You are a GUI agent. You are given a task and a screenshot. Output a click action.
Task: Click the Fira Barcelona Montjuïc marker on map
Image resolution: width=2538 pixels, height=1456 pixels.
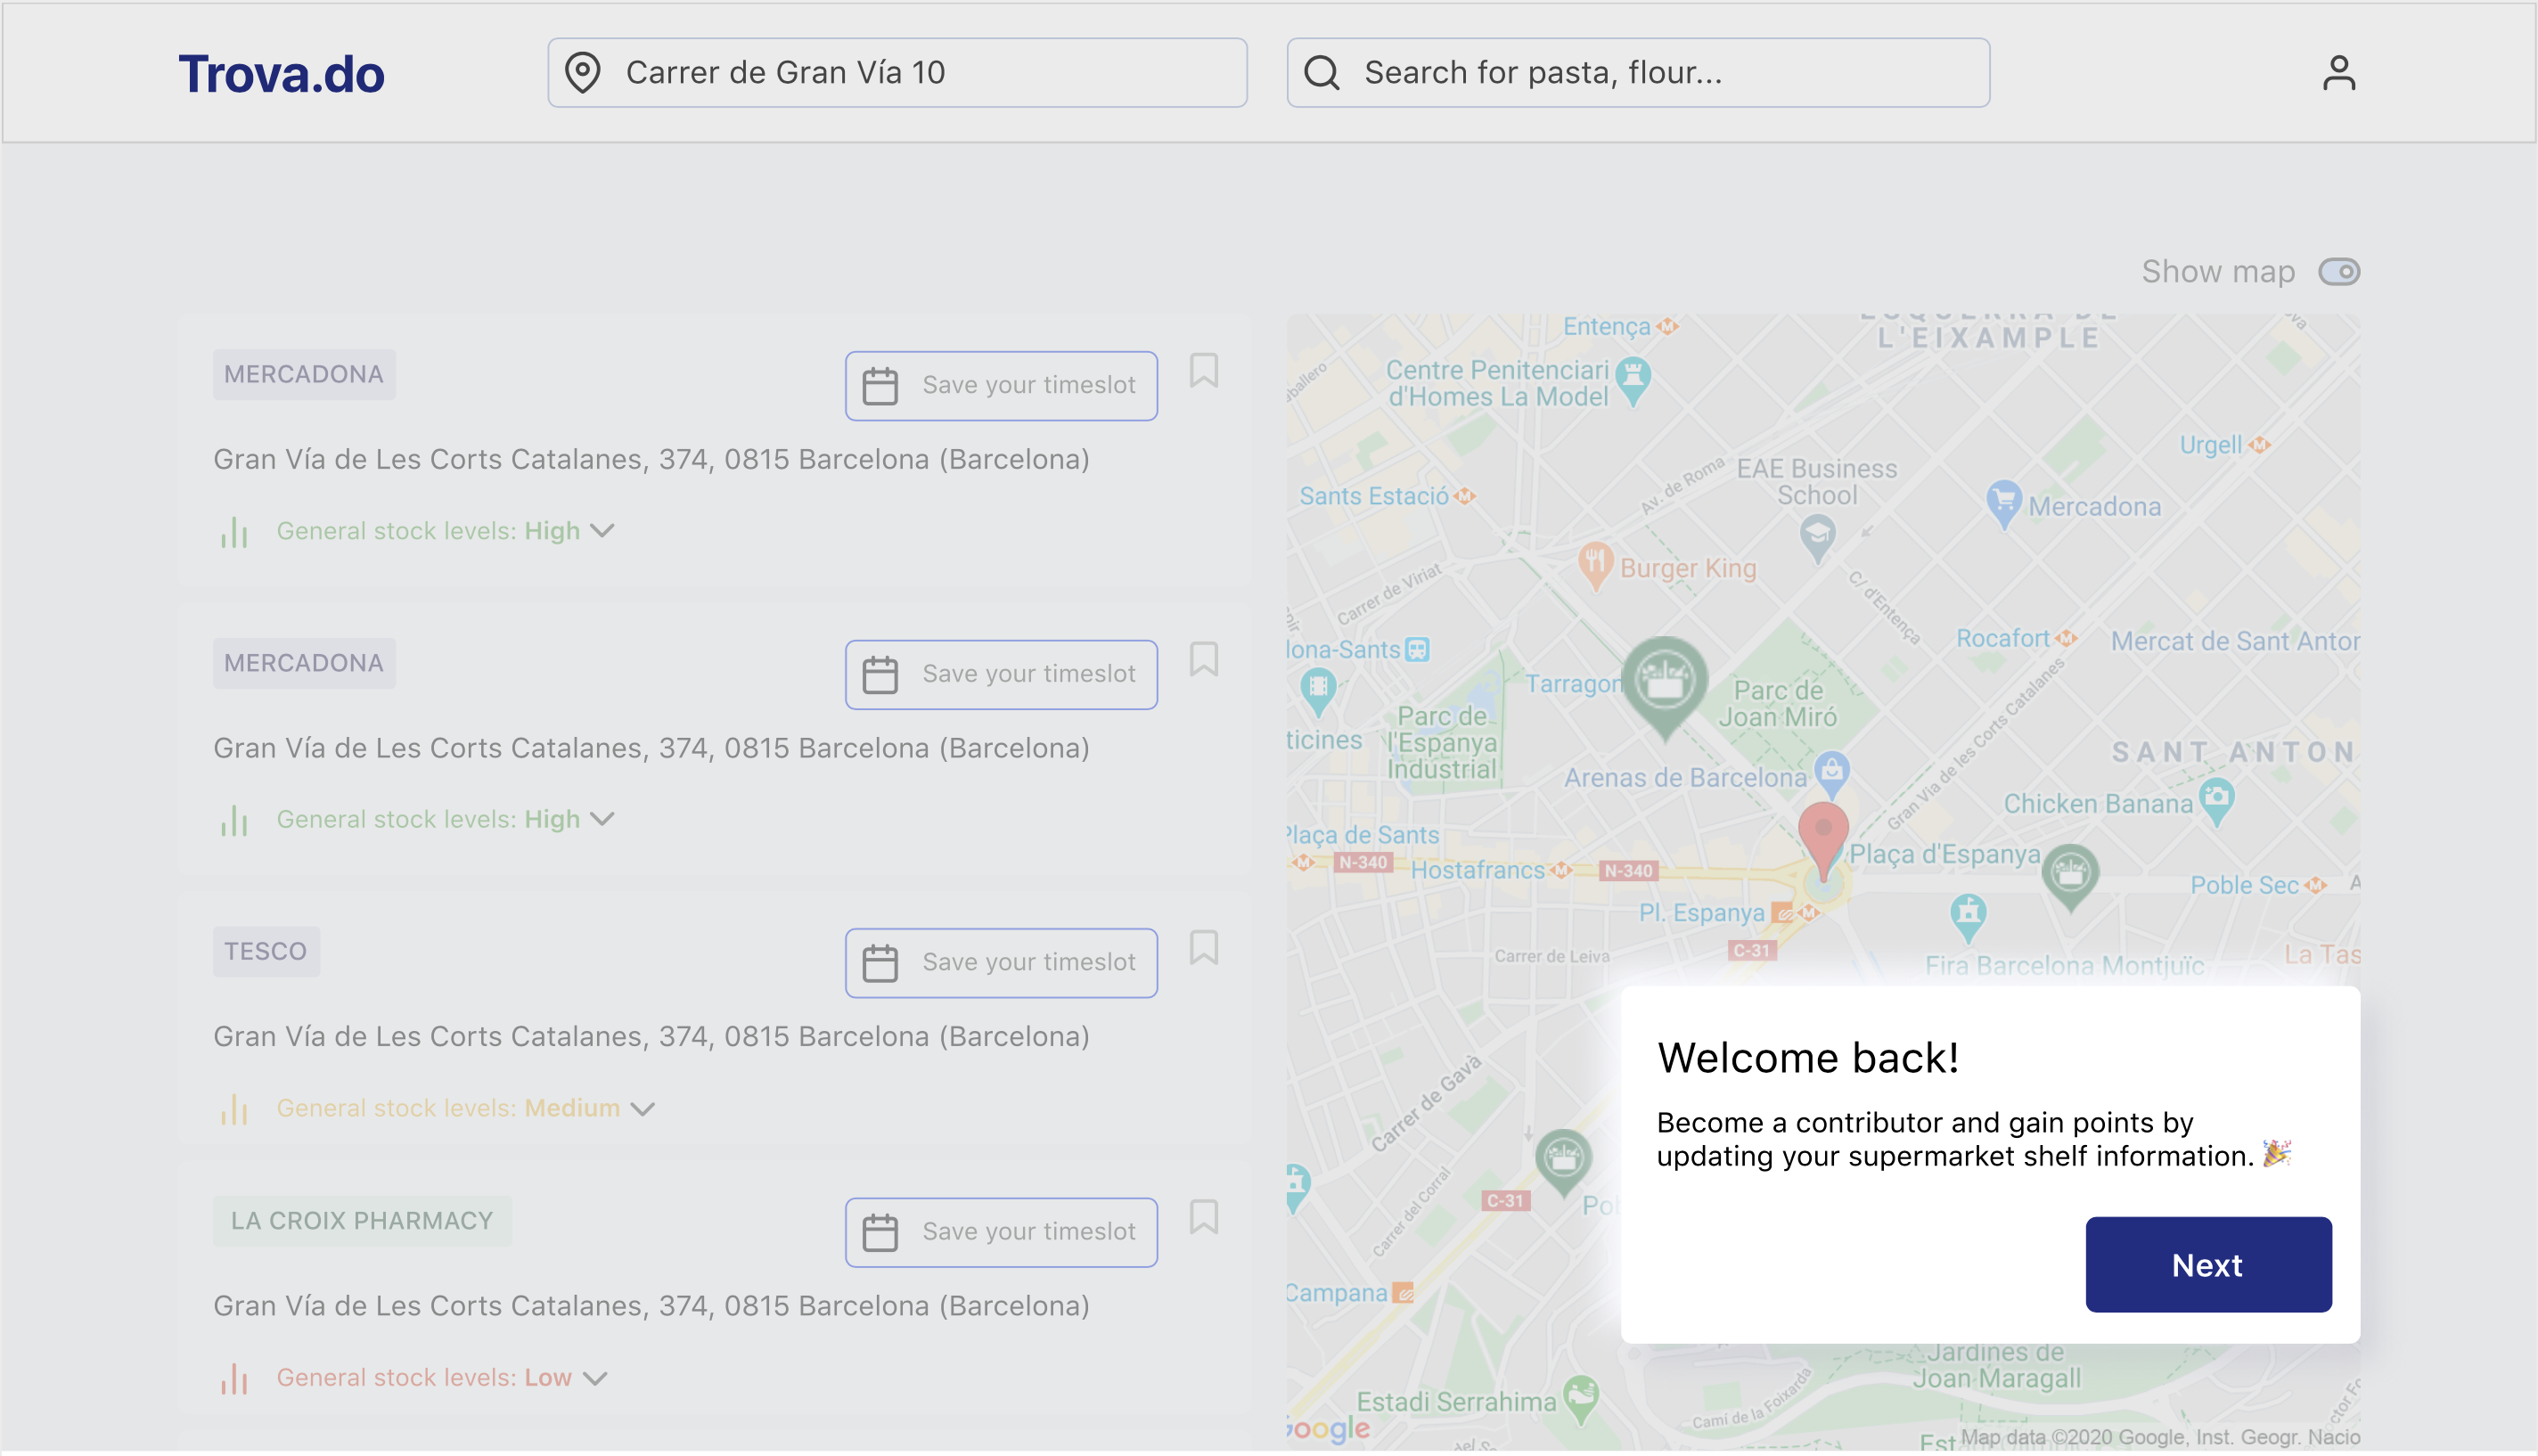point(1968,917)
